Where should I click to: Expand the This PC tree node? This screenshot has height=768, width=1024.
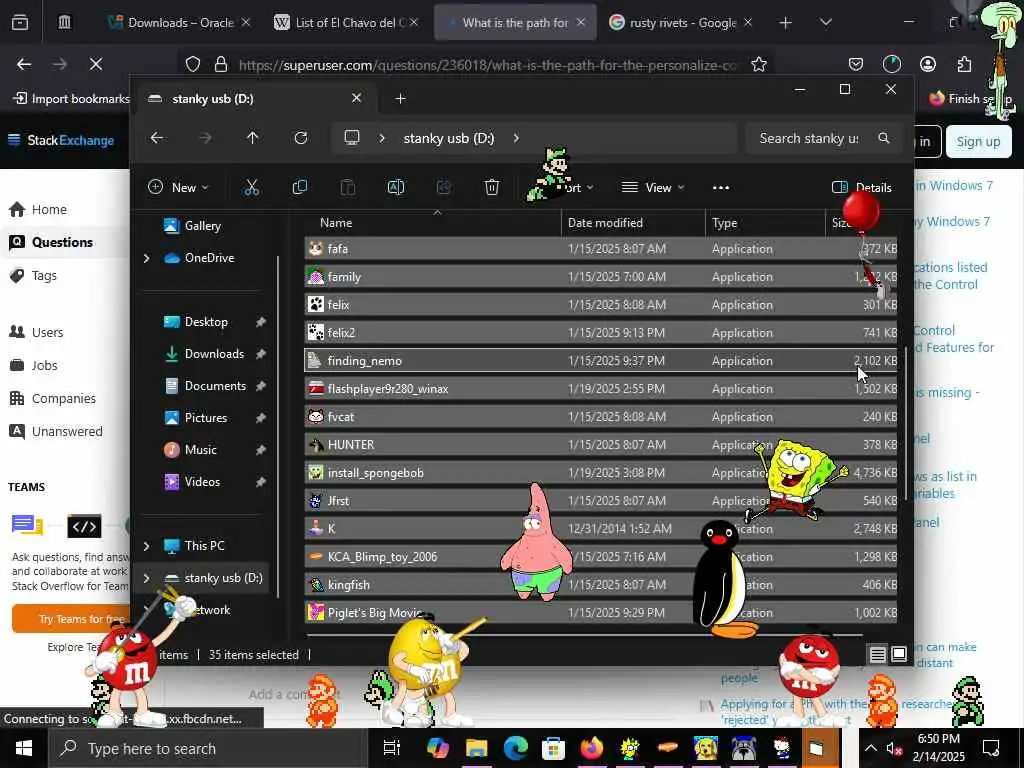(146, 546)
